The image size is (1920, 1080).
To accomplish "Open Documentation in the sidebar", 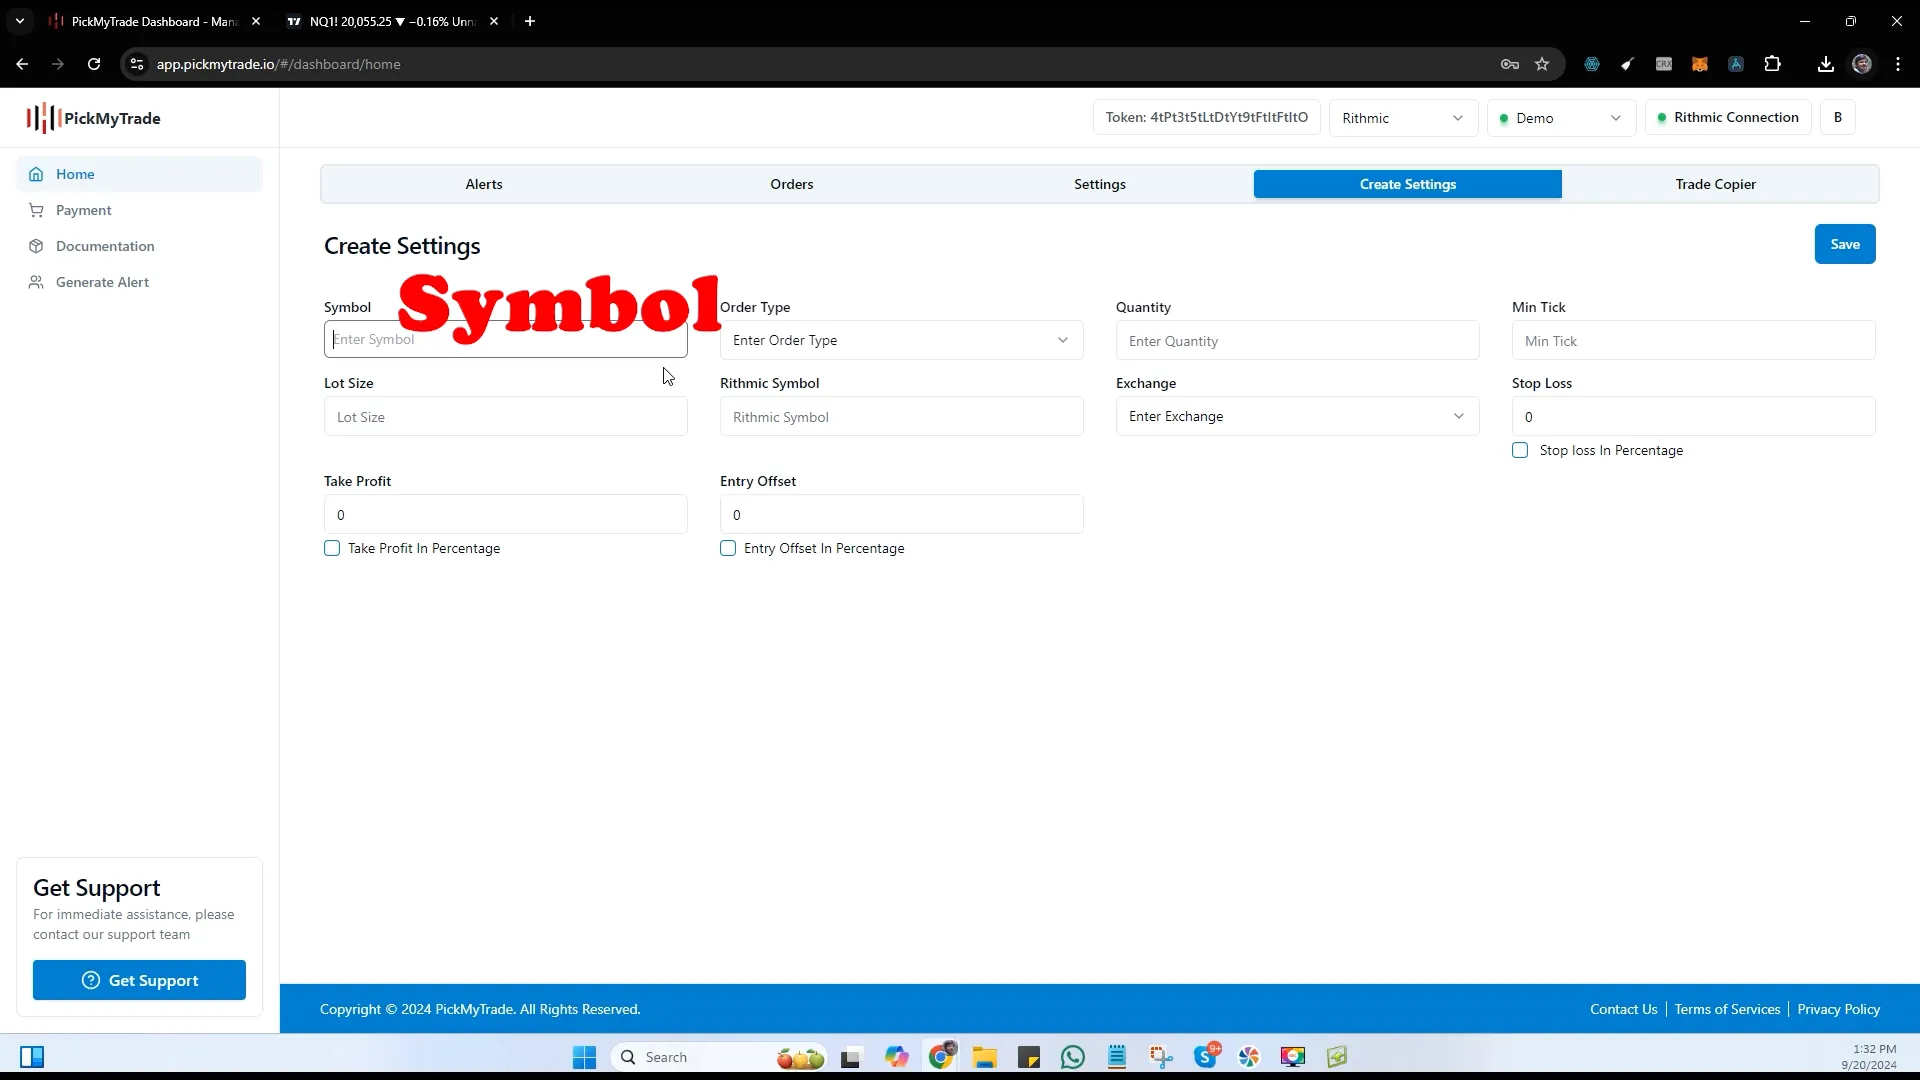I will 139,246.
